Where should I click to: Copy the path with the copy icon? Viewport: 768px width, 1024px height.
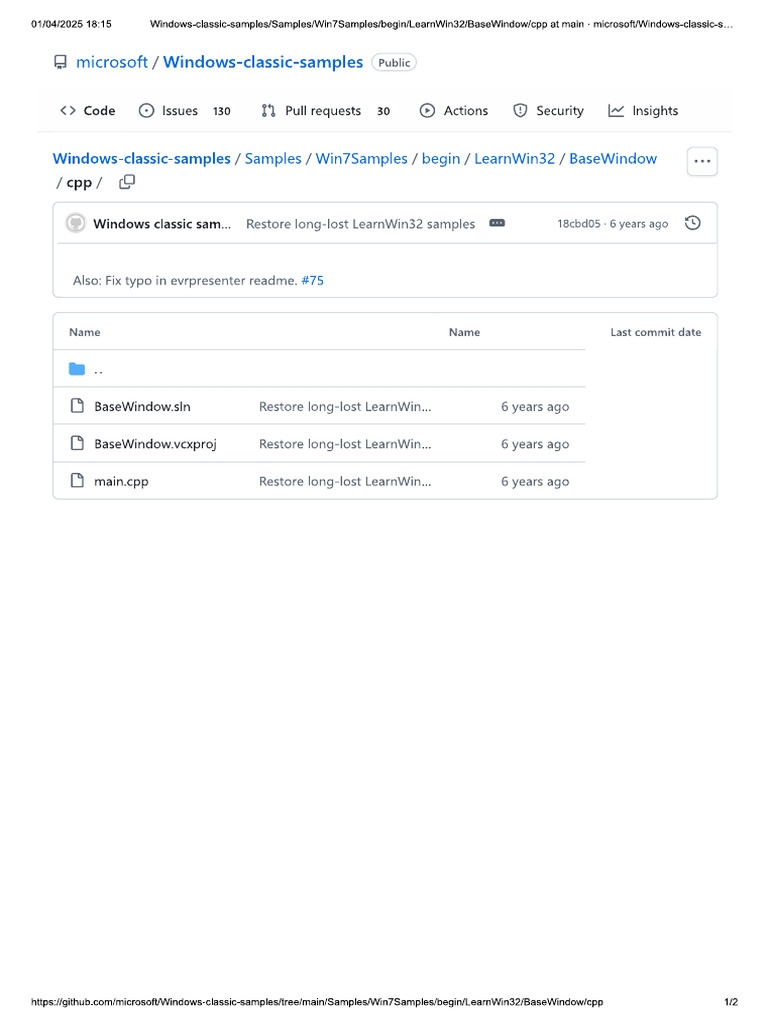(x=127, y=182)
